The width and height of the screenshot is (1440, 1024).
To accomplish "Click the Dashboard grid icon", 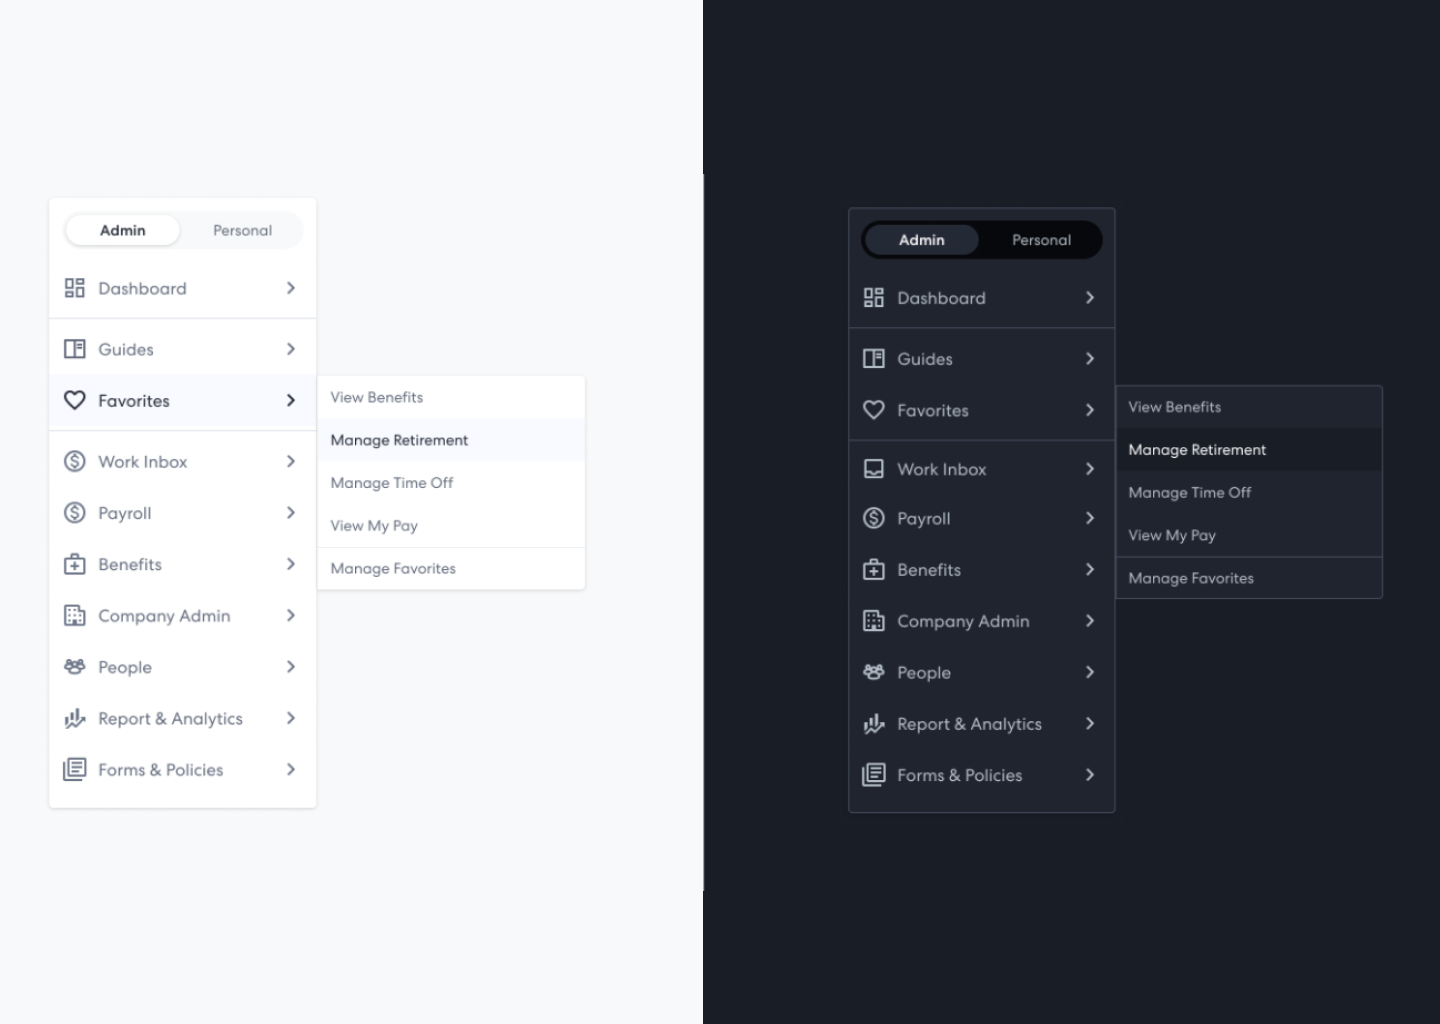I will [x=75, y=288].
